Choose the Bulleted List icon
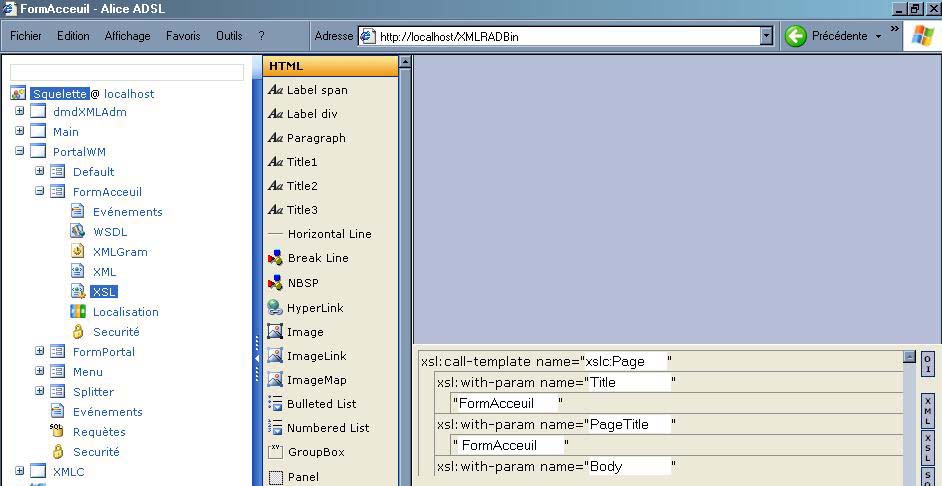 click(276, 404)
